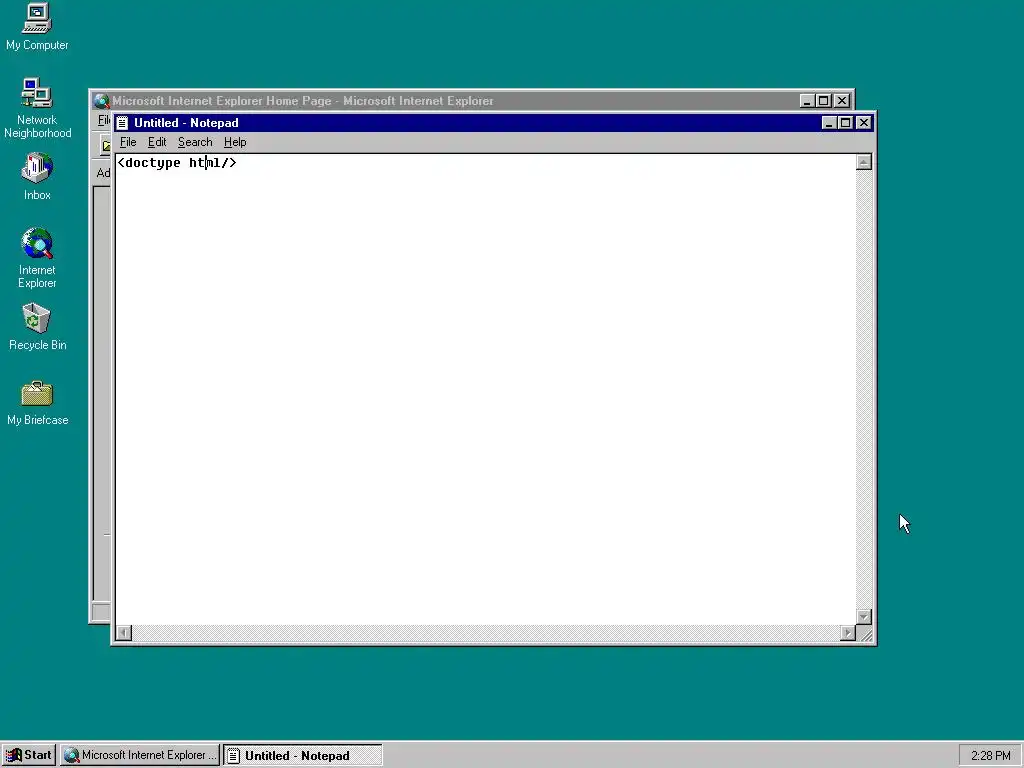
Task: Open the Notepad Search menu
Action: click(195, 142)
